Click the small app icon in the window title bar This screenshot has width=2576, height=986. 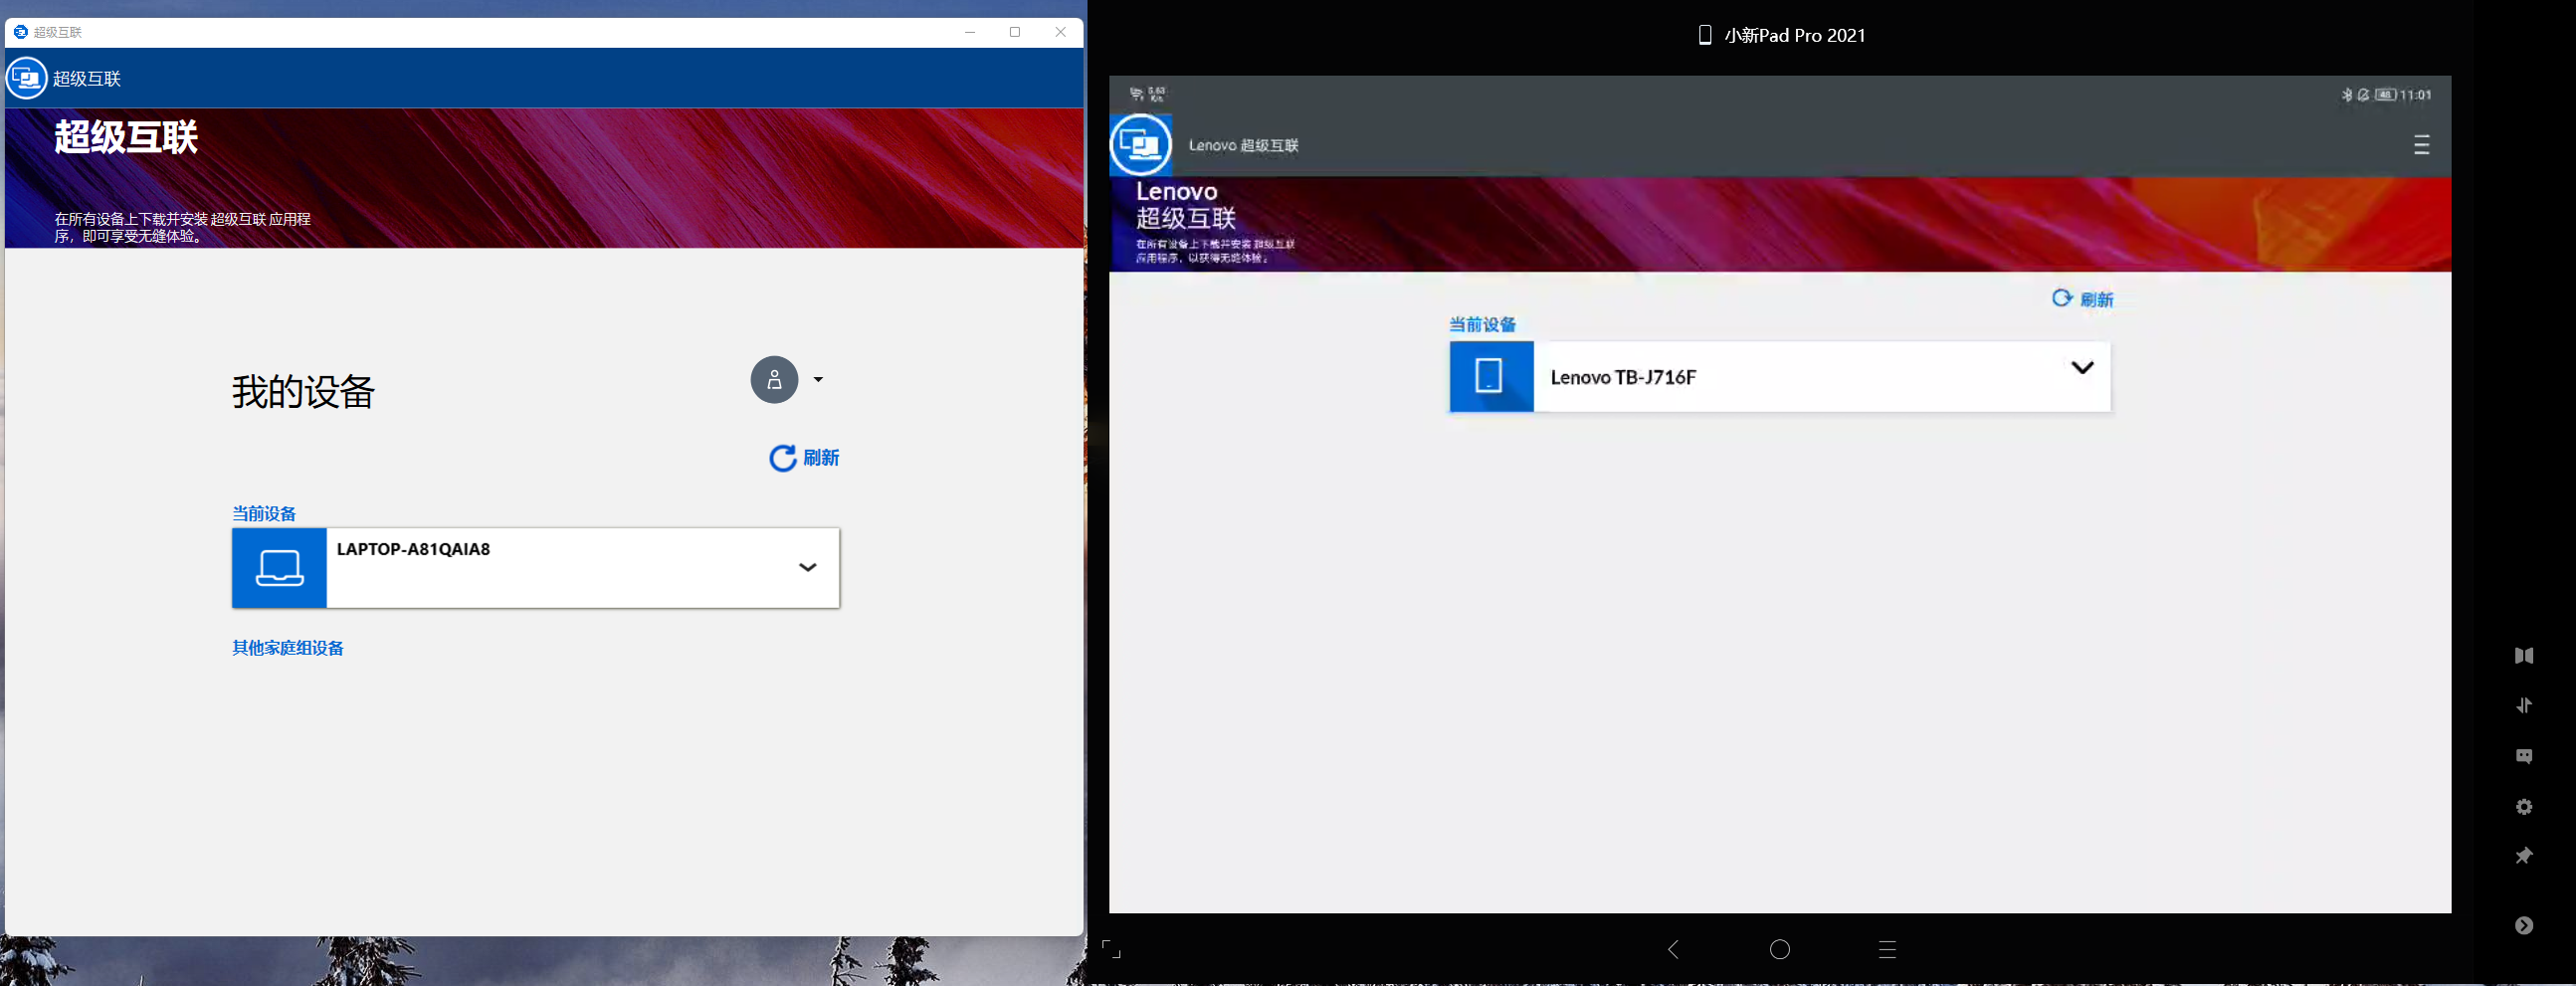pyautogui.click(x=20, y=32)
